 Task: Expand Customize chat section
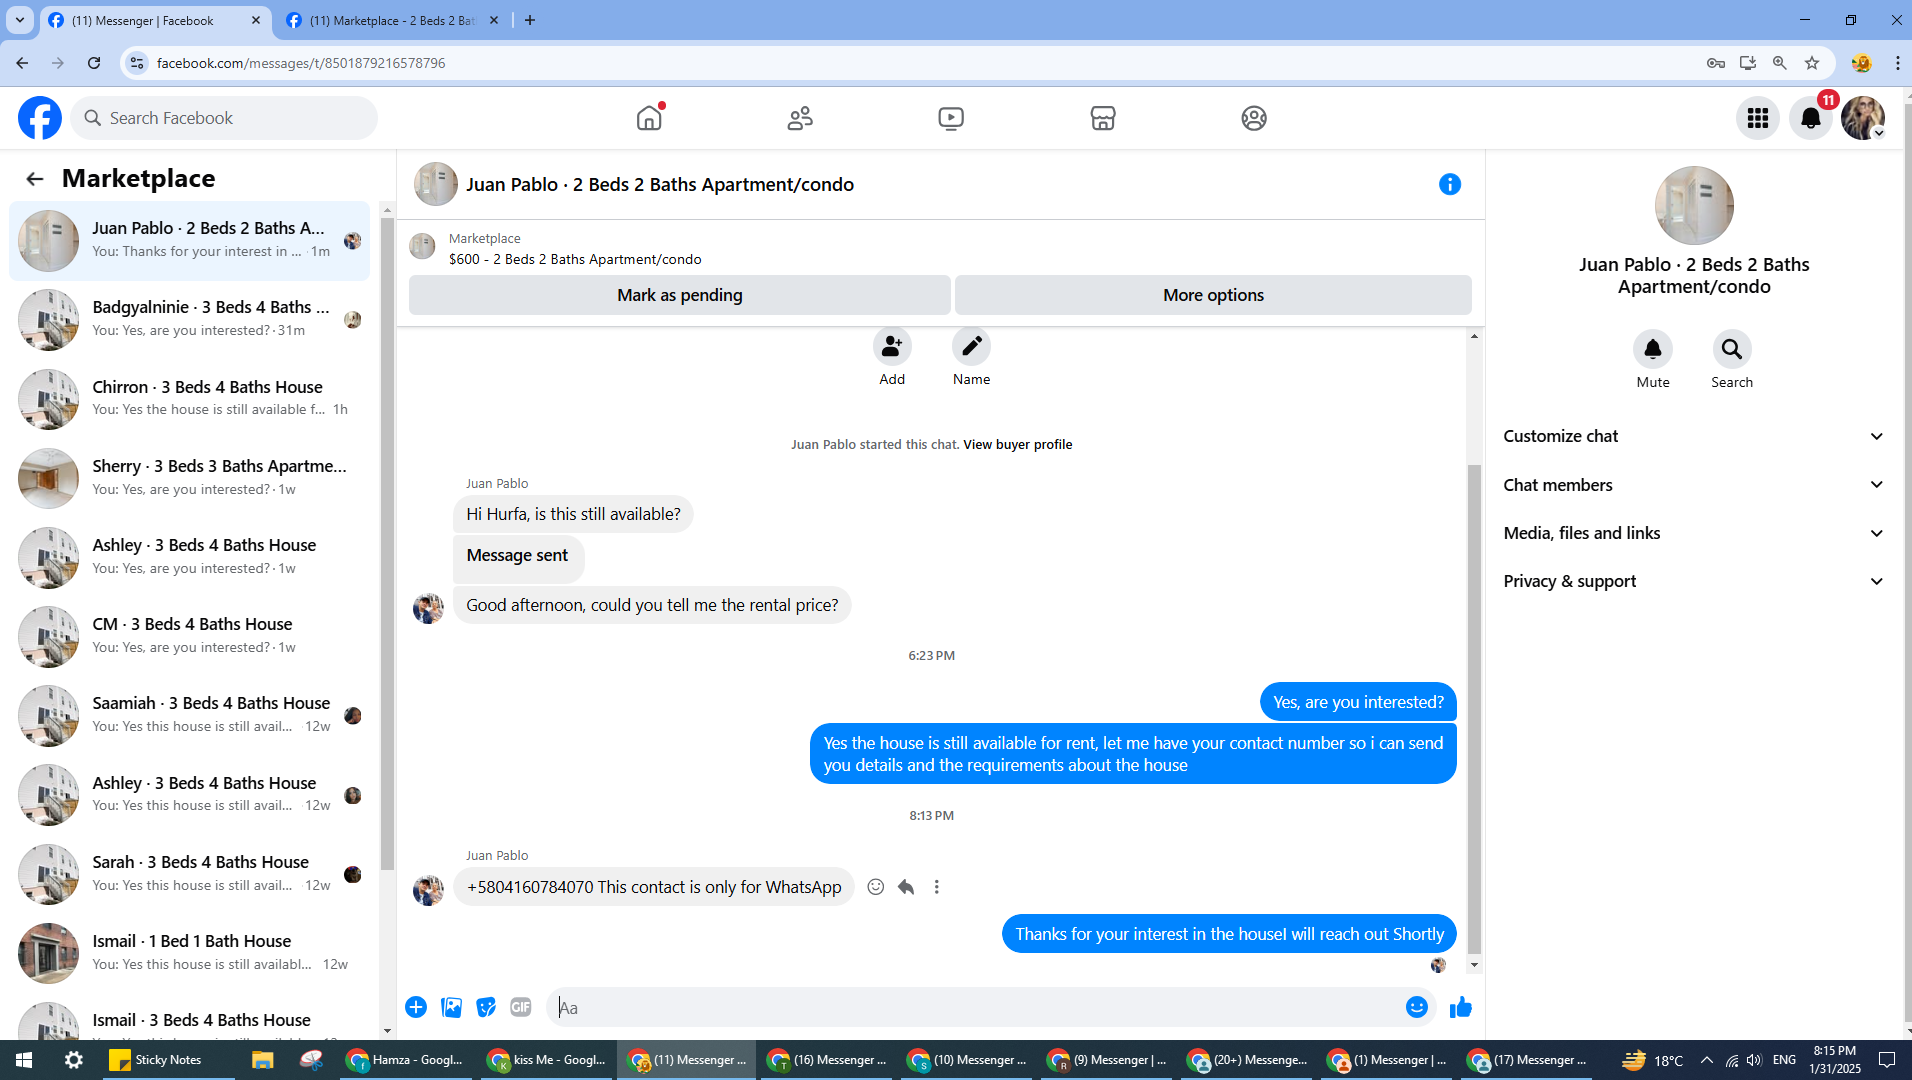click(1693, 436)
